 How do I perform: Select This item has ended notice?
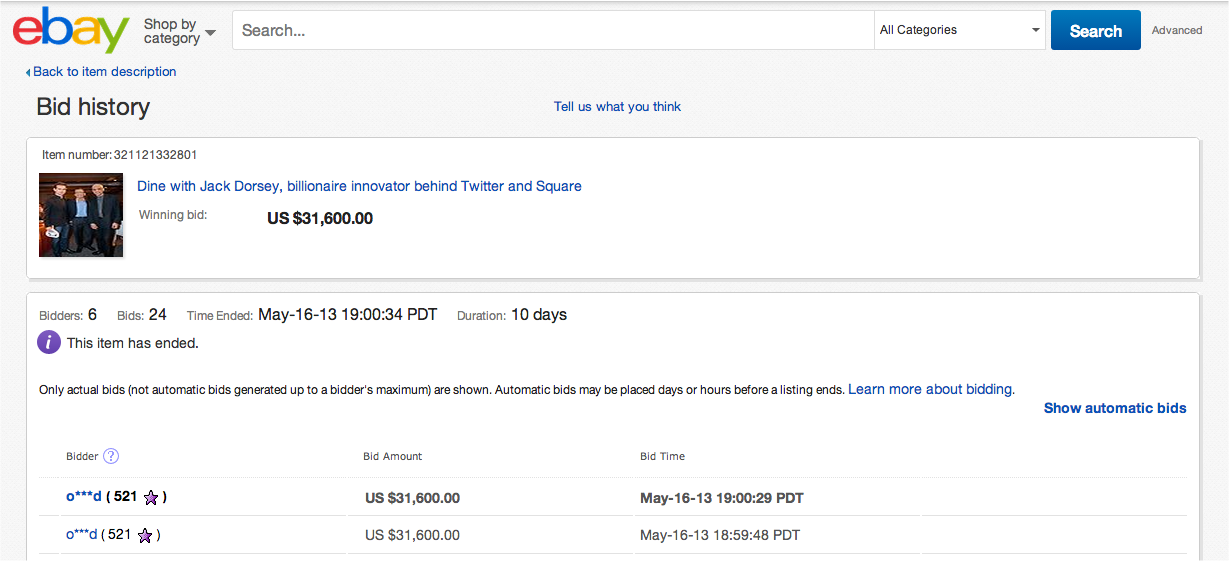(x=133, y=343)
